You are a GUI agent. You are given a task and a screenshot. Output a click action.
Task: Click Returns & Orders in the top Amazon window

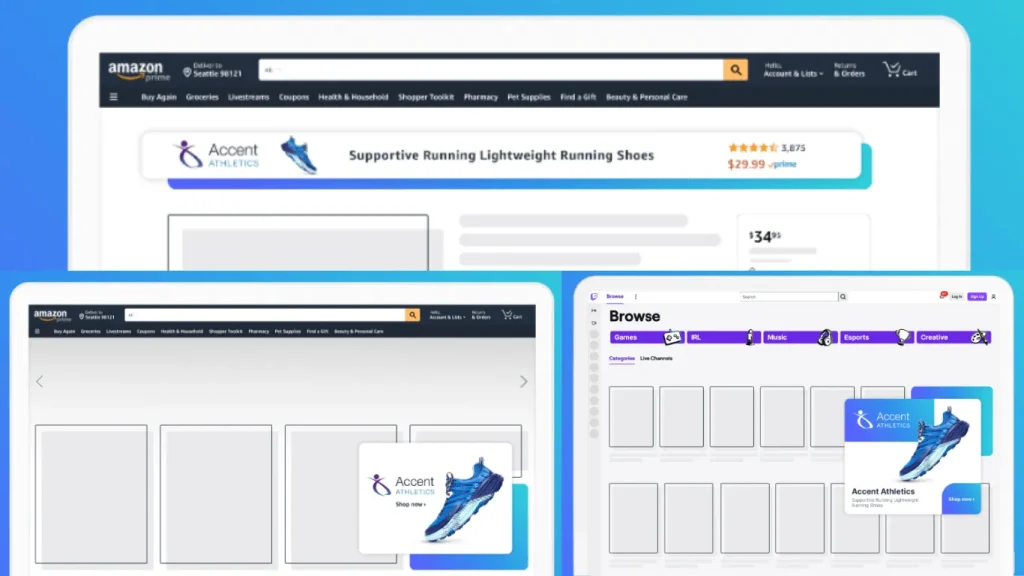pyautogui.click(x=849, y=70)
